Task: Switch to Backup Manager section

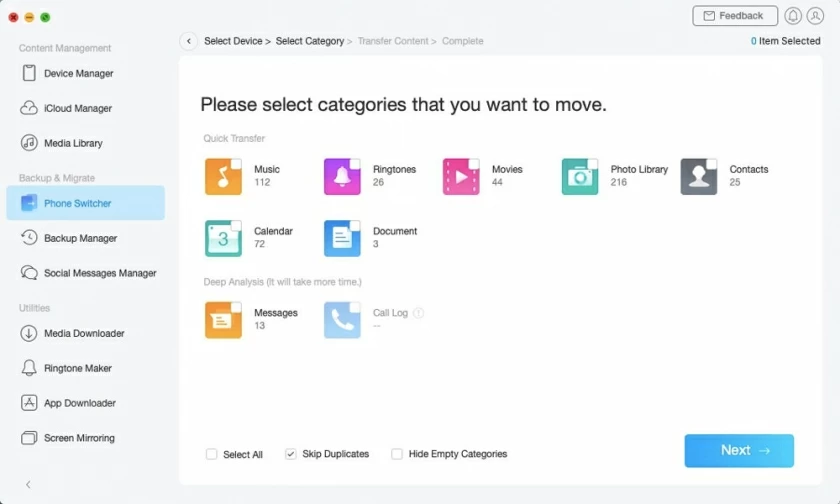Action: click(80, 239)
